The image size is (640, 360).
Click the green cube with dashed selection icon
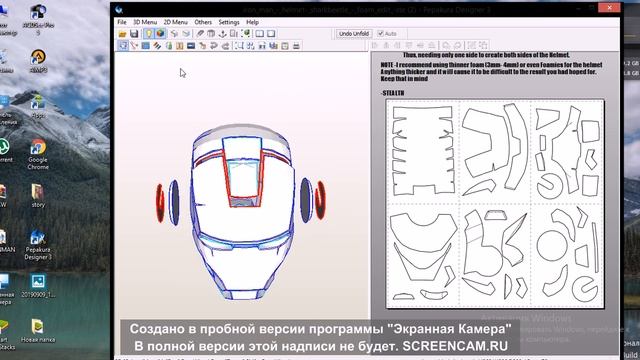click(x=246, y=33)
